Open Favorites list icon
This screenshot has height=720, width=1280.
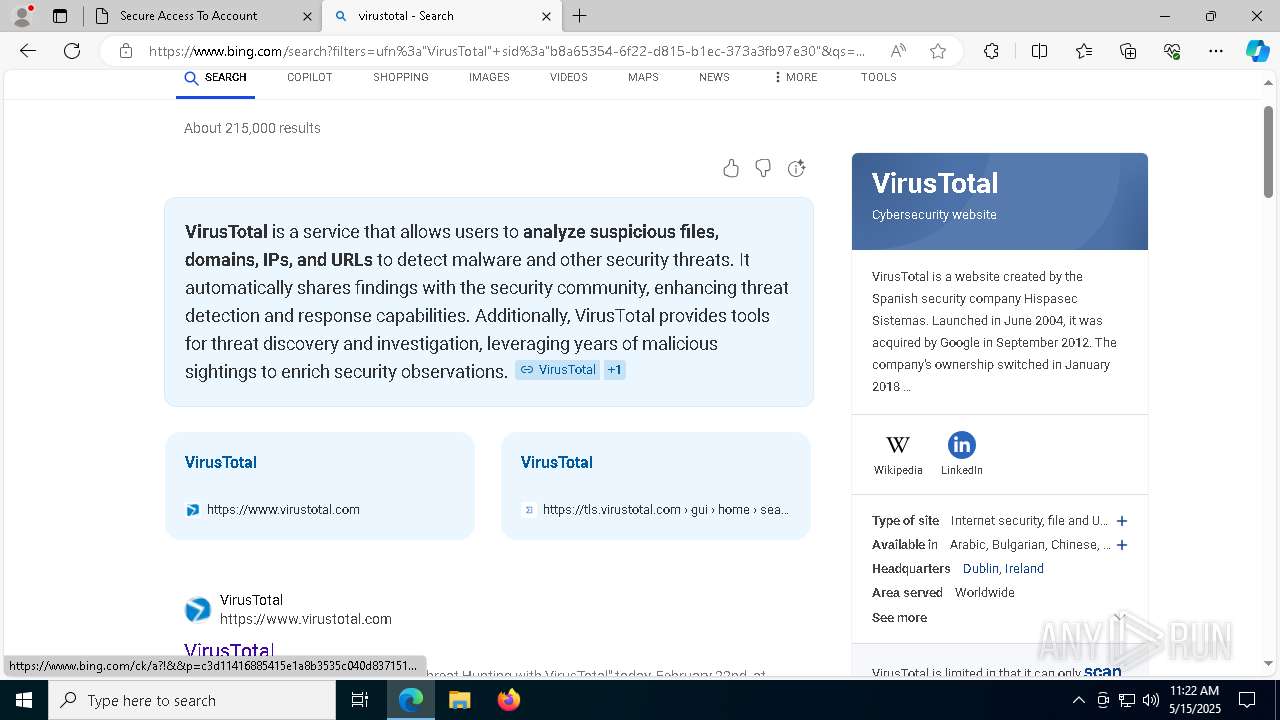point(1084,51)
